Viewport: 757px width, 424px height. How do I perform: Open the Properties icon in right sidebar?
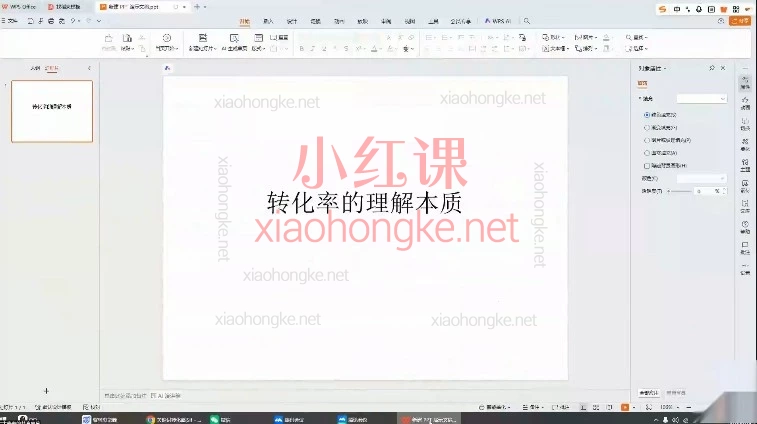point(745,83)
